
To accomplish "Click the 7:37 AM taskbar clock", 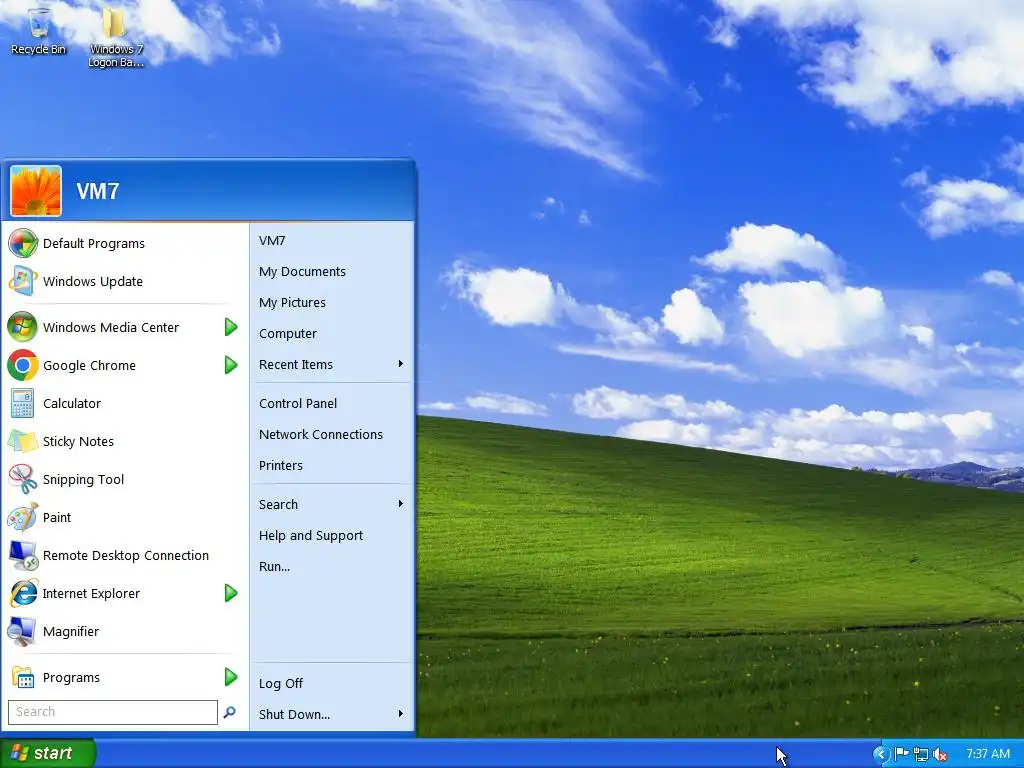I will tap(987, 754).
